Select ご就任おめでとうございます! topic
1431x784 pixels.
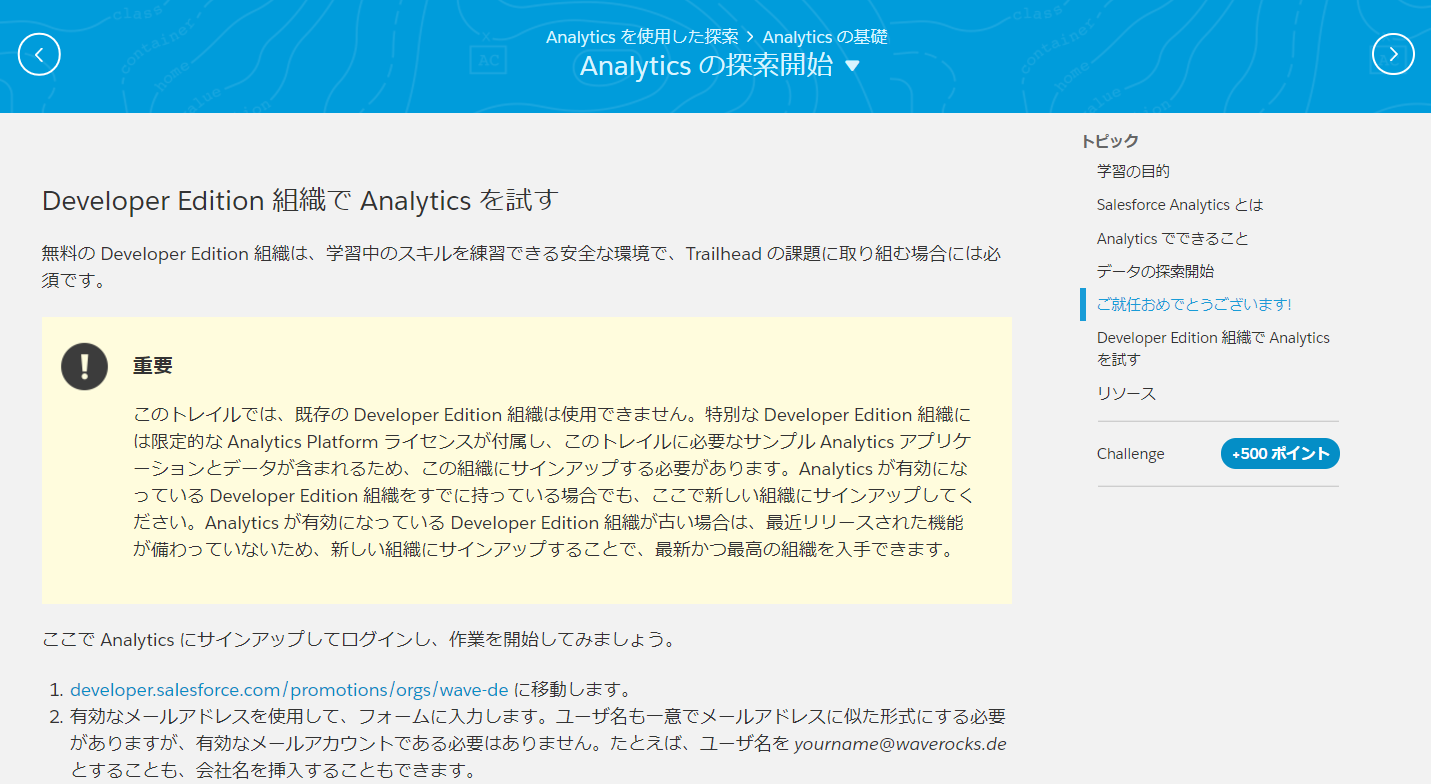[1194, 305]
